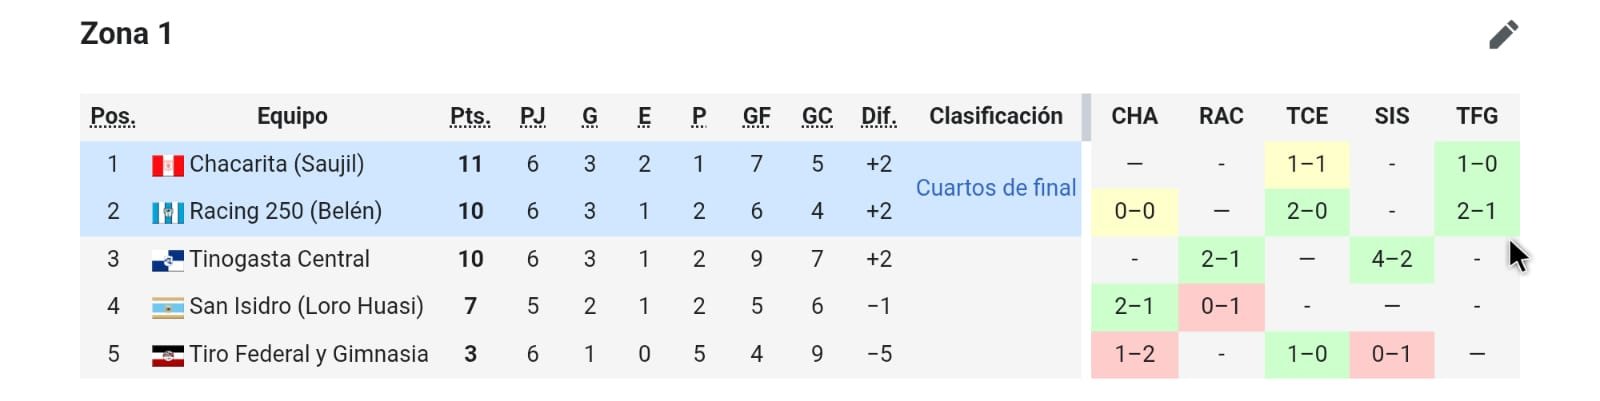Click the yellow 1–1 result cell
Image resolution: width=1600 pixels, height=401 pixels.
[1306, 164]
